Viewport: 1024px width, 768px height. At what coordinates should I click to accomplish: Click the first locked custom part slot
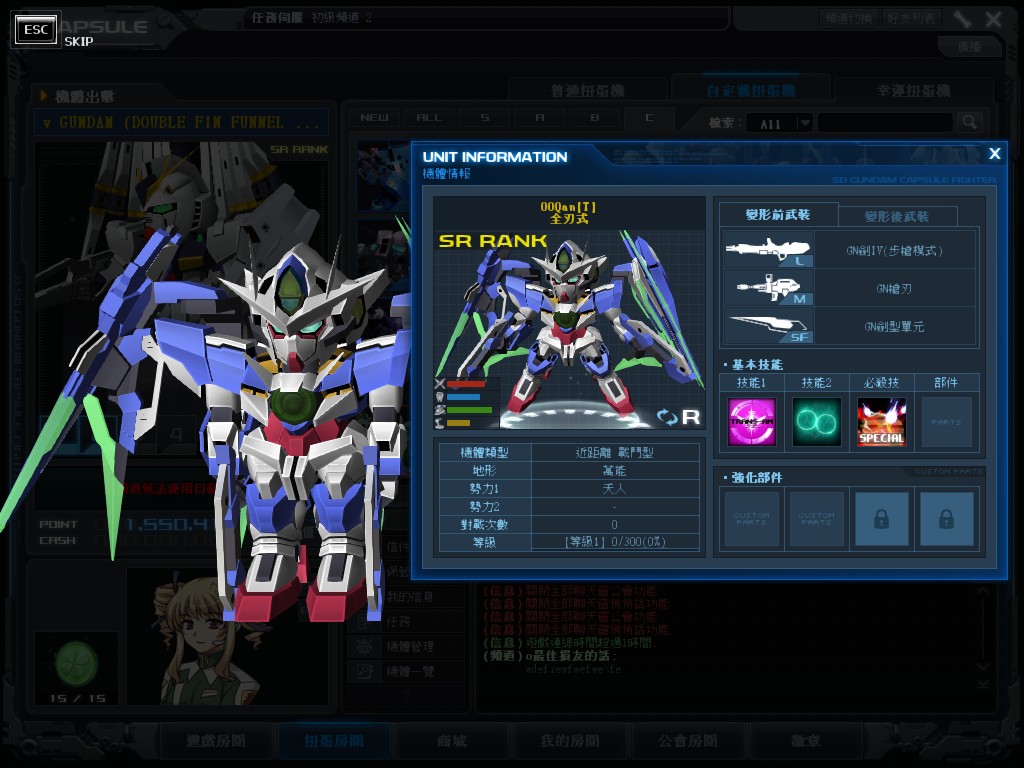point(882,519)
